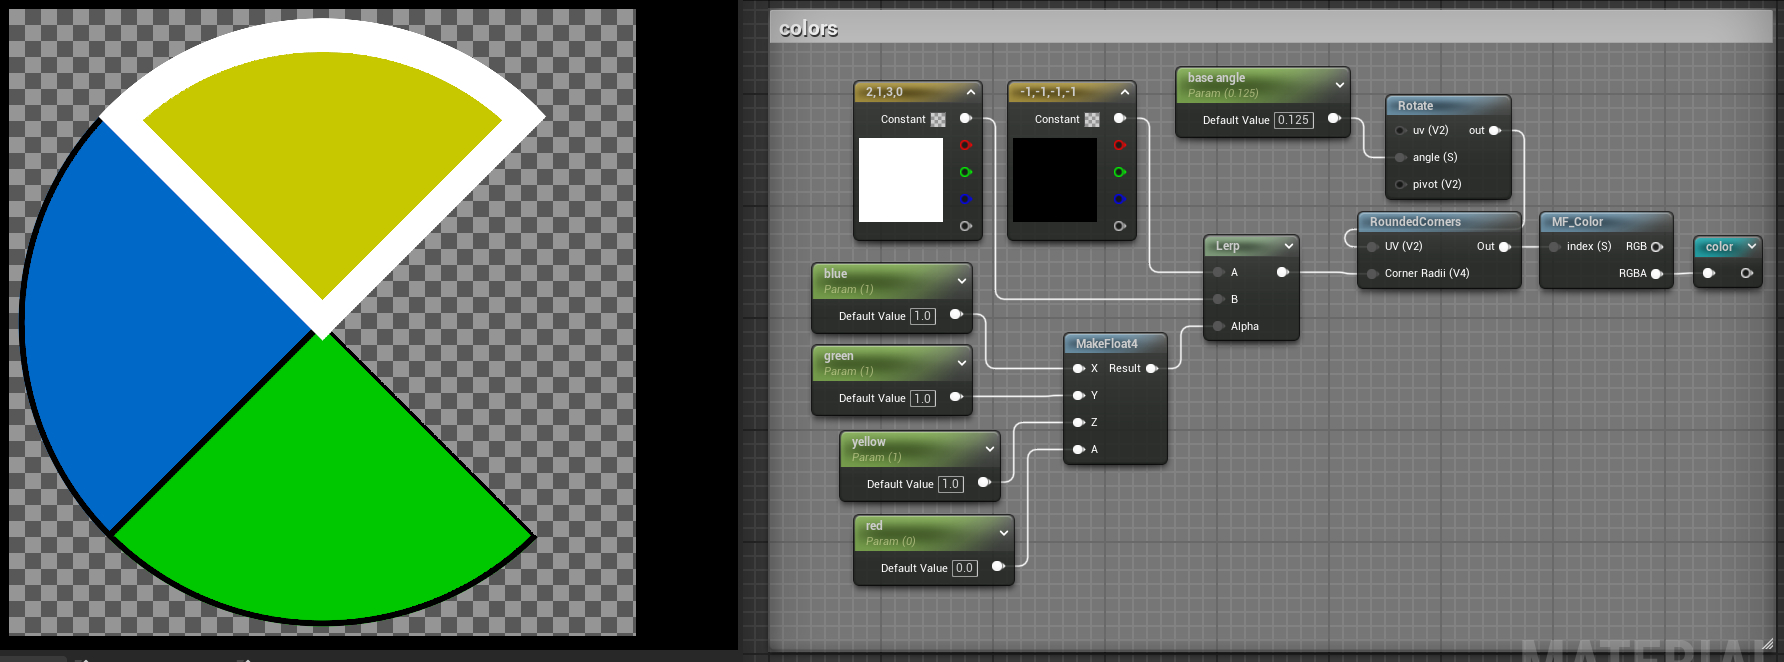Collapse the 2,1,3,0 constant node

pos(970,92)
